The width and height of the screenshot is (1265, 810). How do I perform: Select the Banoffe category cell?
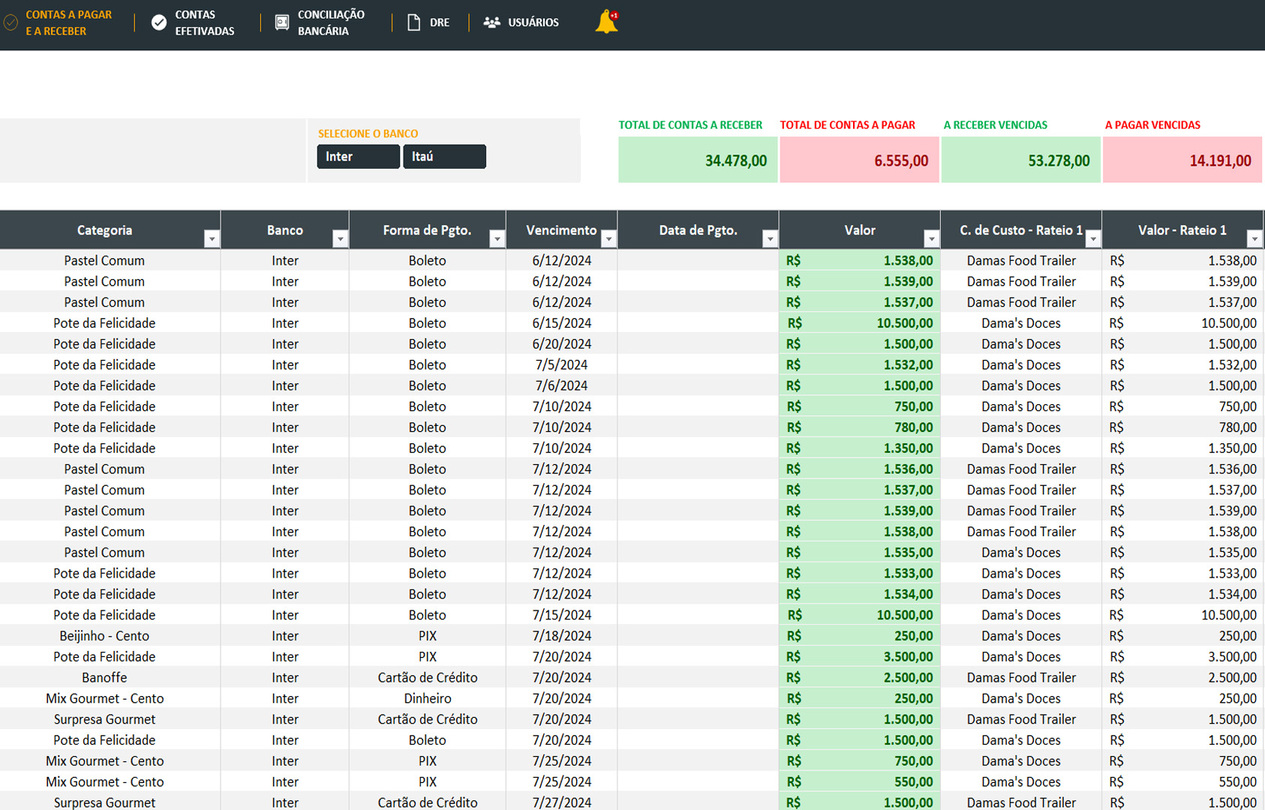104,678
